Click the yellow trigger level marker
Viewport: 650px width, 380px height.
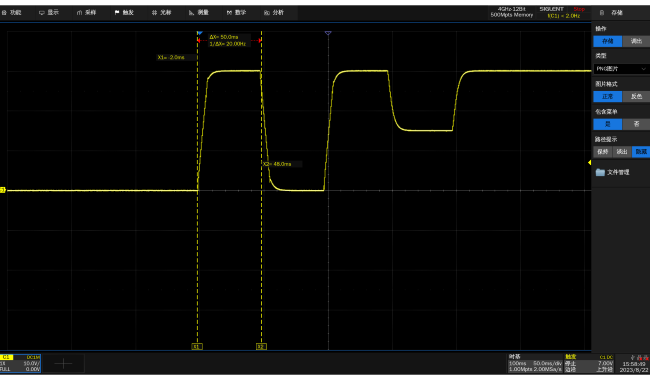click(589, 162)
